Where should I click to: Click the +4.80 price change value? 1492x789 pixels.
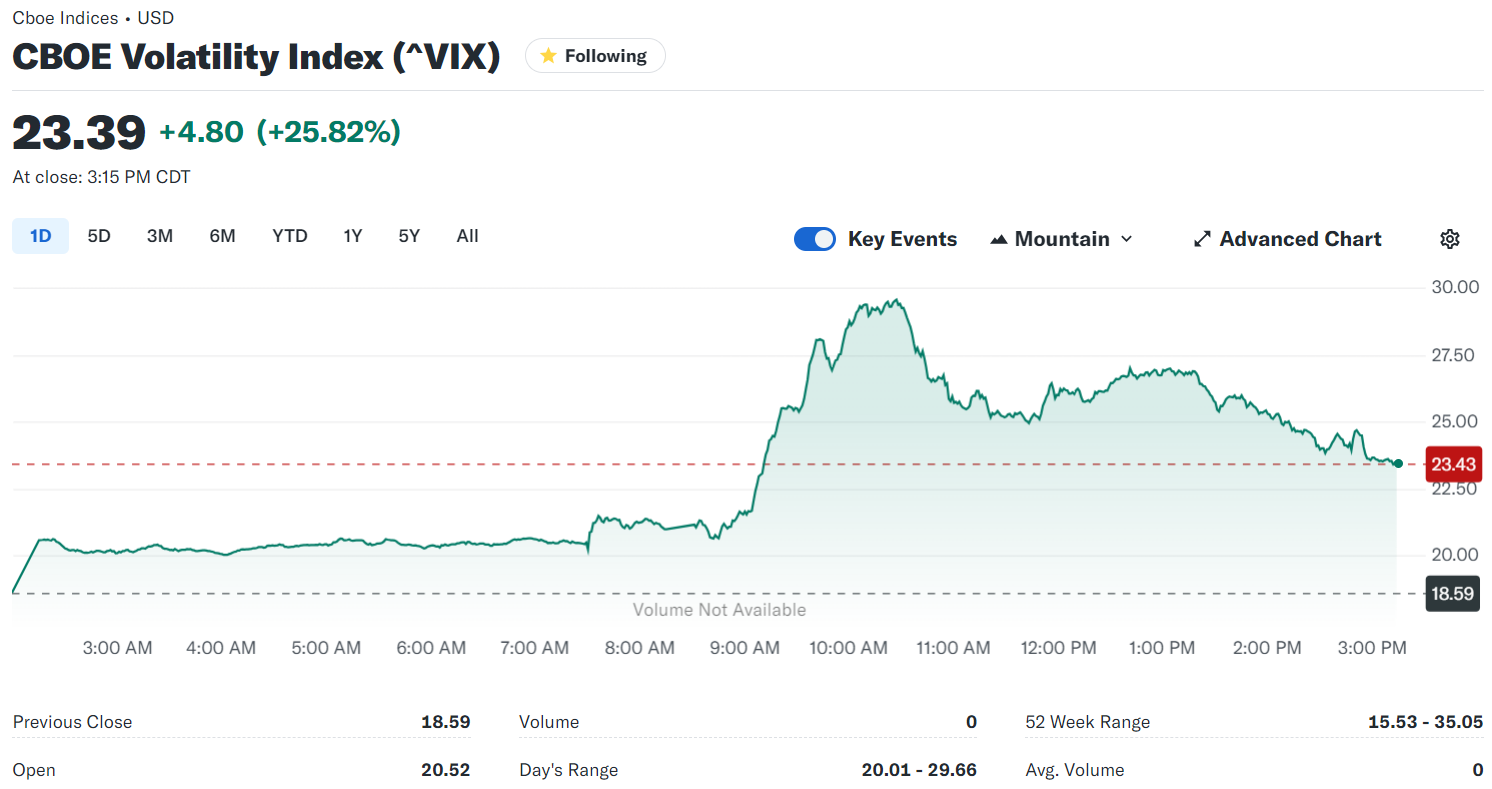(201, 132)
